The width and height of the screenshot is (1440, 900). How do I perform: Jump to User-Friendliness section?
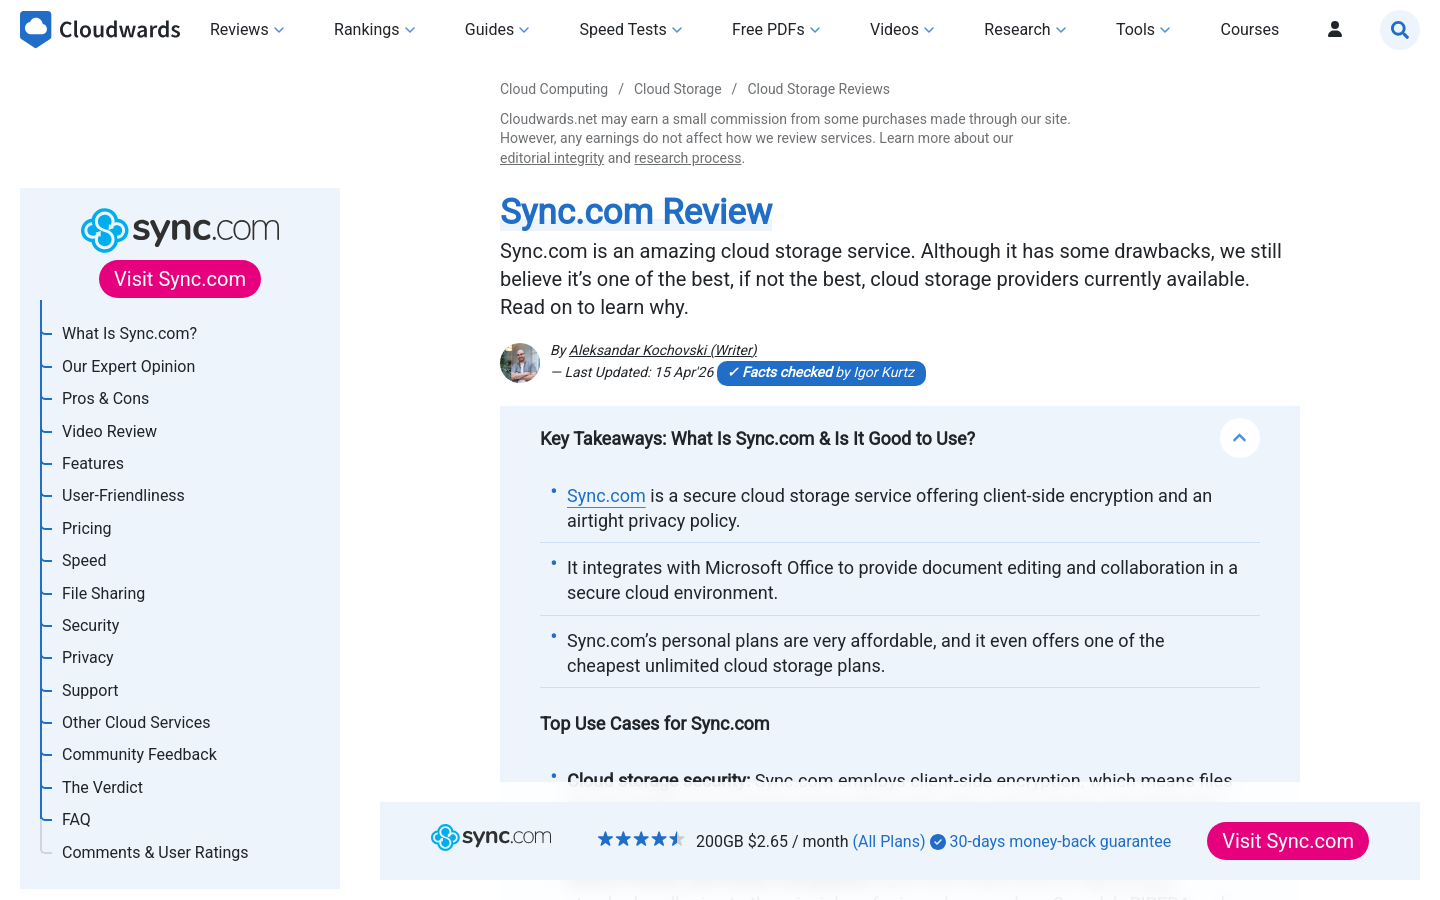(123, 495)
